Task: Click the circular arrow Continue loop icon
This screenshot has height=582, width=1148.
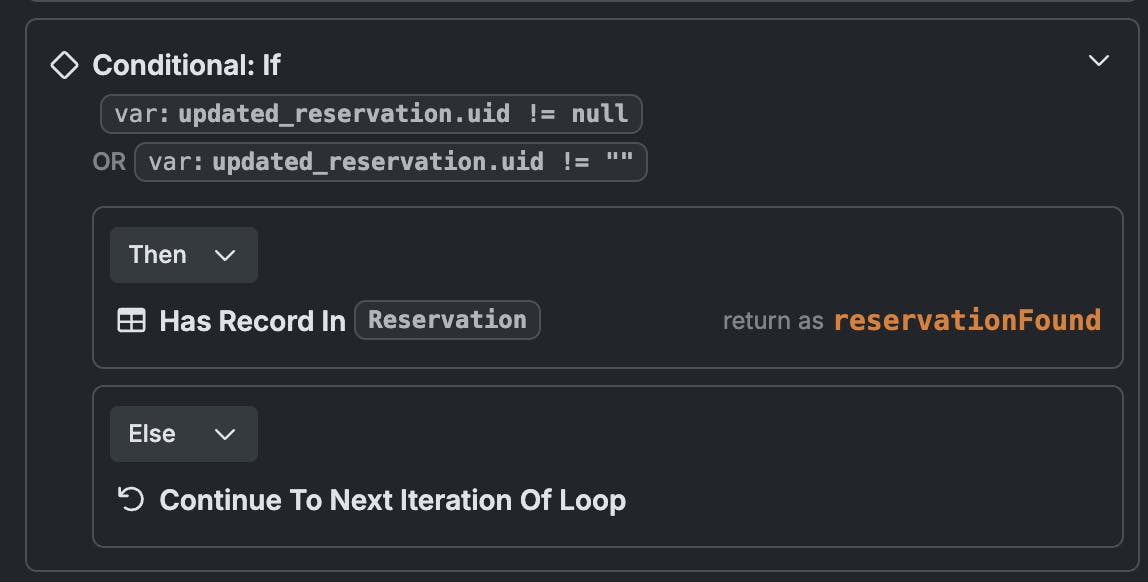Action: [x=131, y=499]
